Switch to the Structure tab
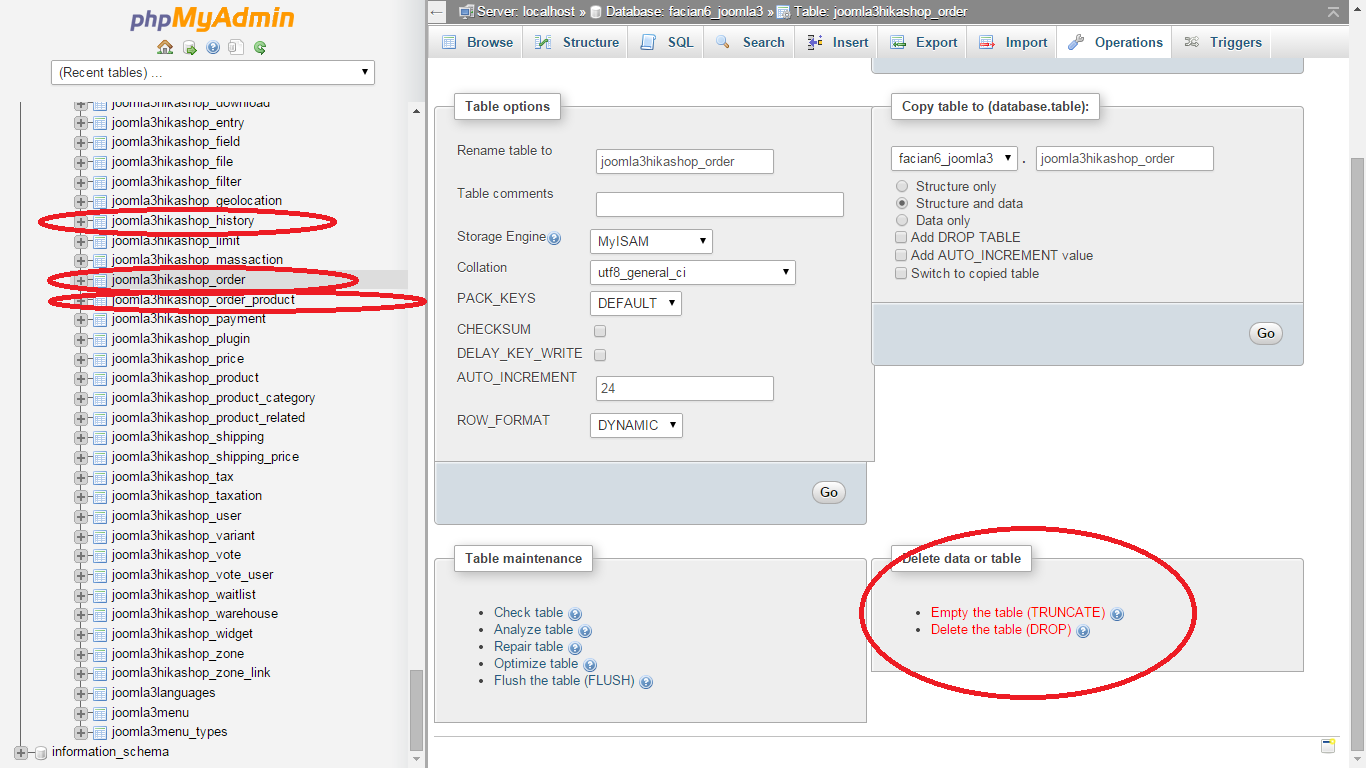The width and height of the screenshot is (1366, 768). click(576, 42)
